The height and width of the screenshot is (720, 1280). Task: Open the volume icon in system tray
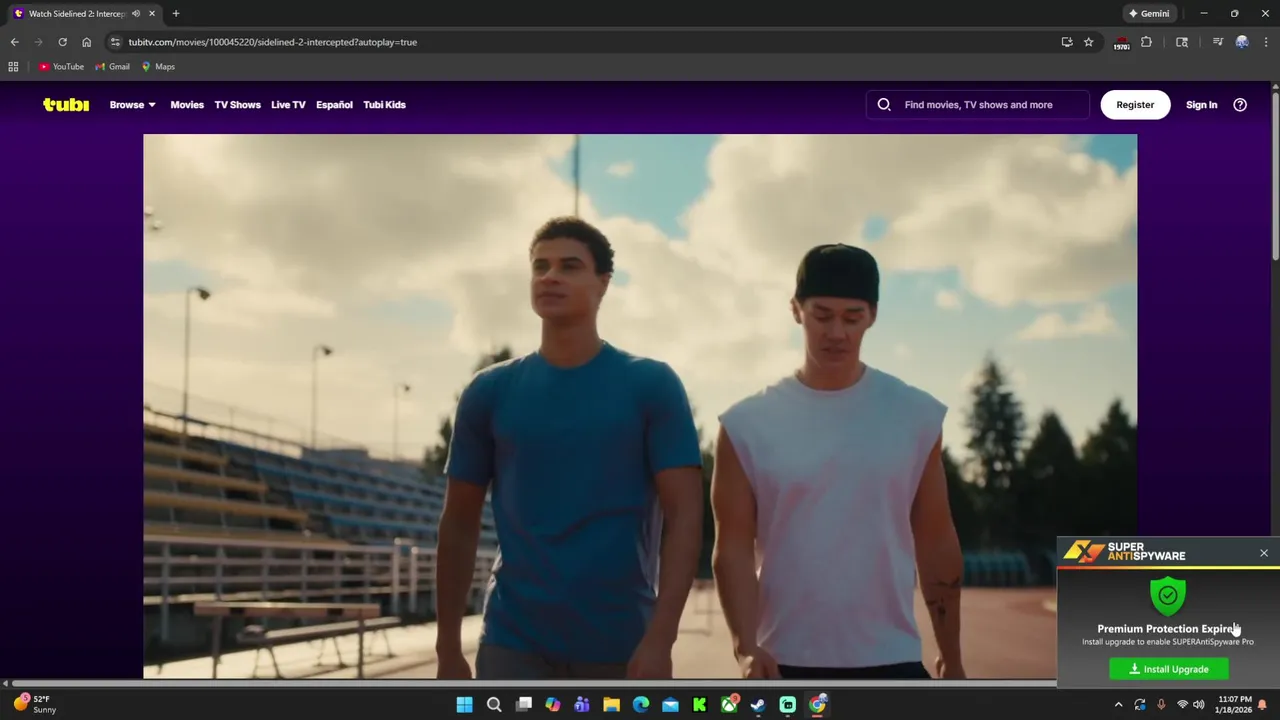1198,704
